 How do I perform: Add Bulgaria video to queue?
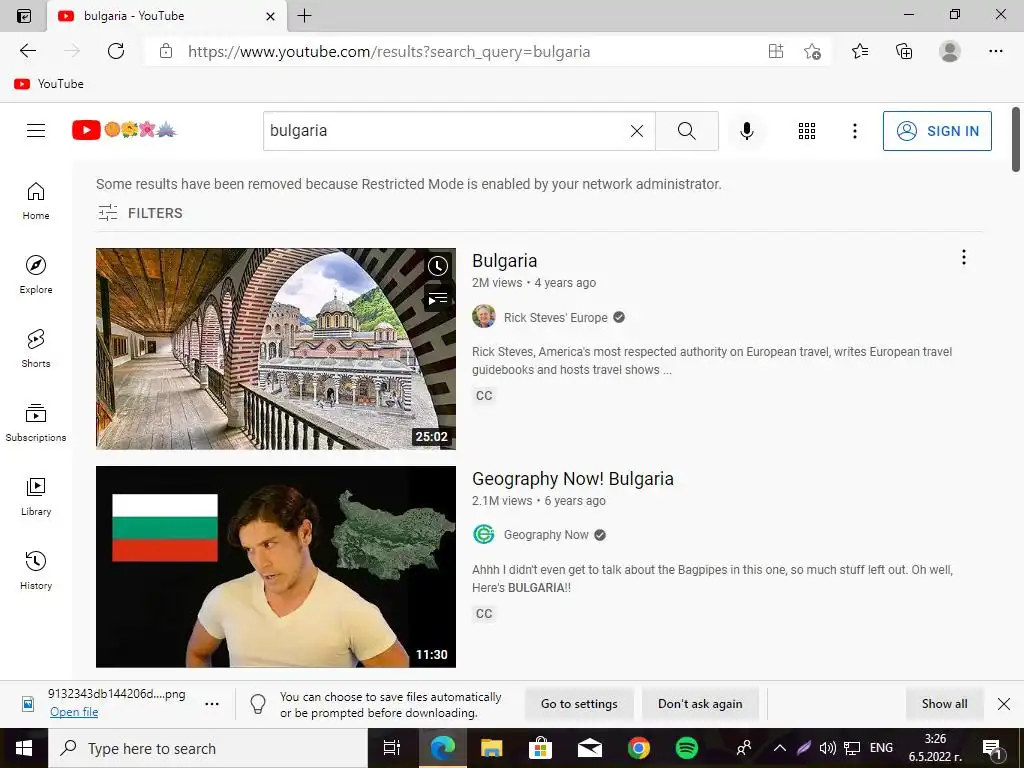pos(438,299)
